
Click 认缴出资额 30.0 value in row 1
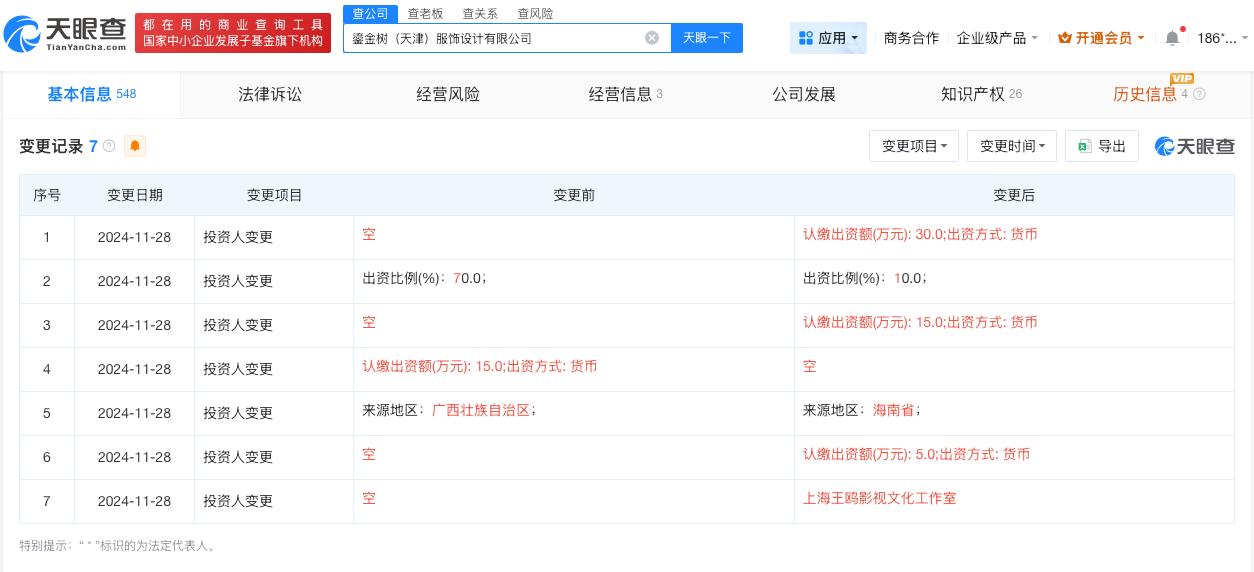pos(920,234)
